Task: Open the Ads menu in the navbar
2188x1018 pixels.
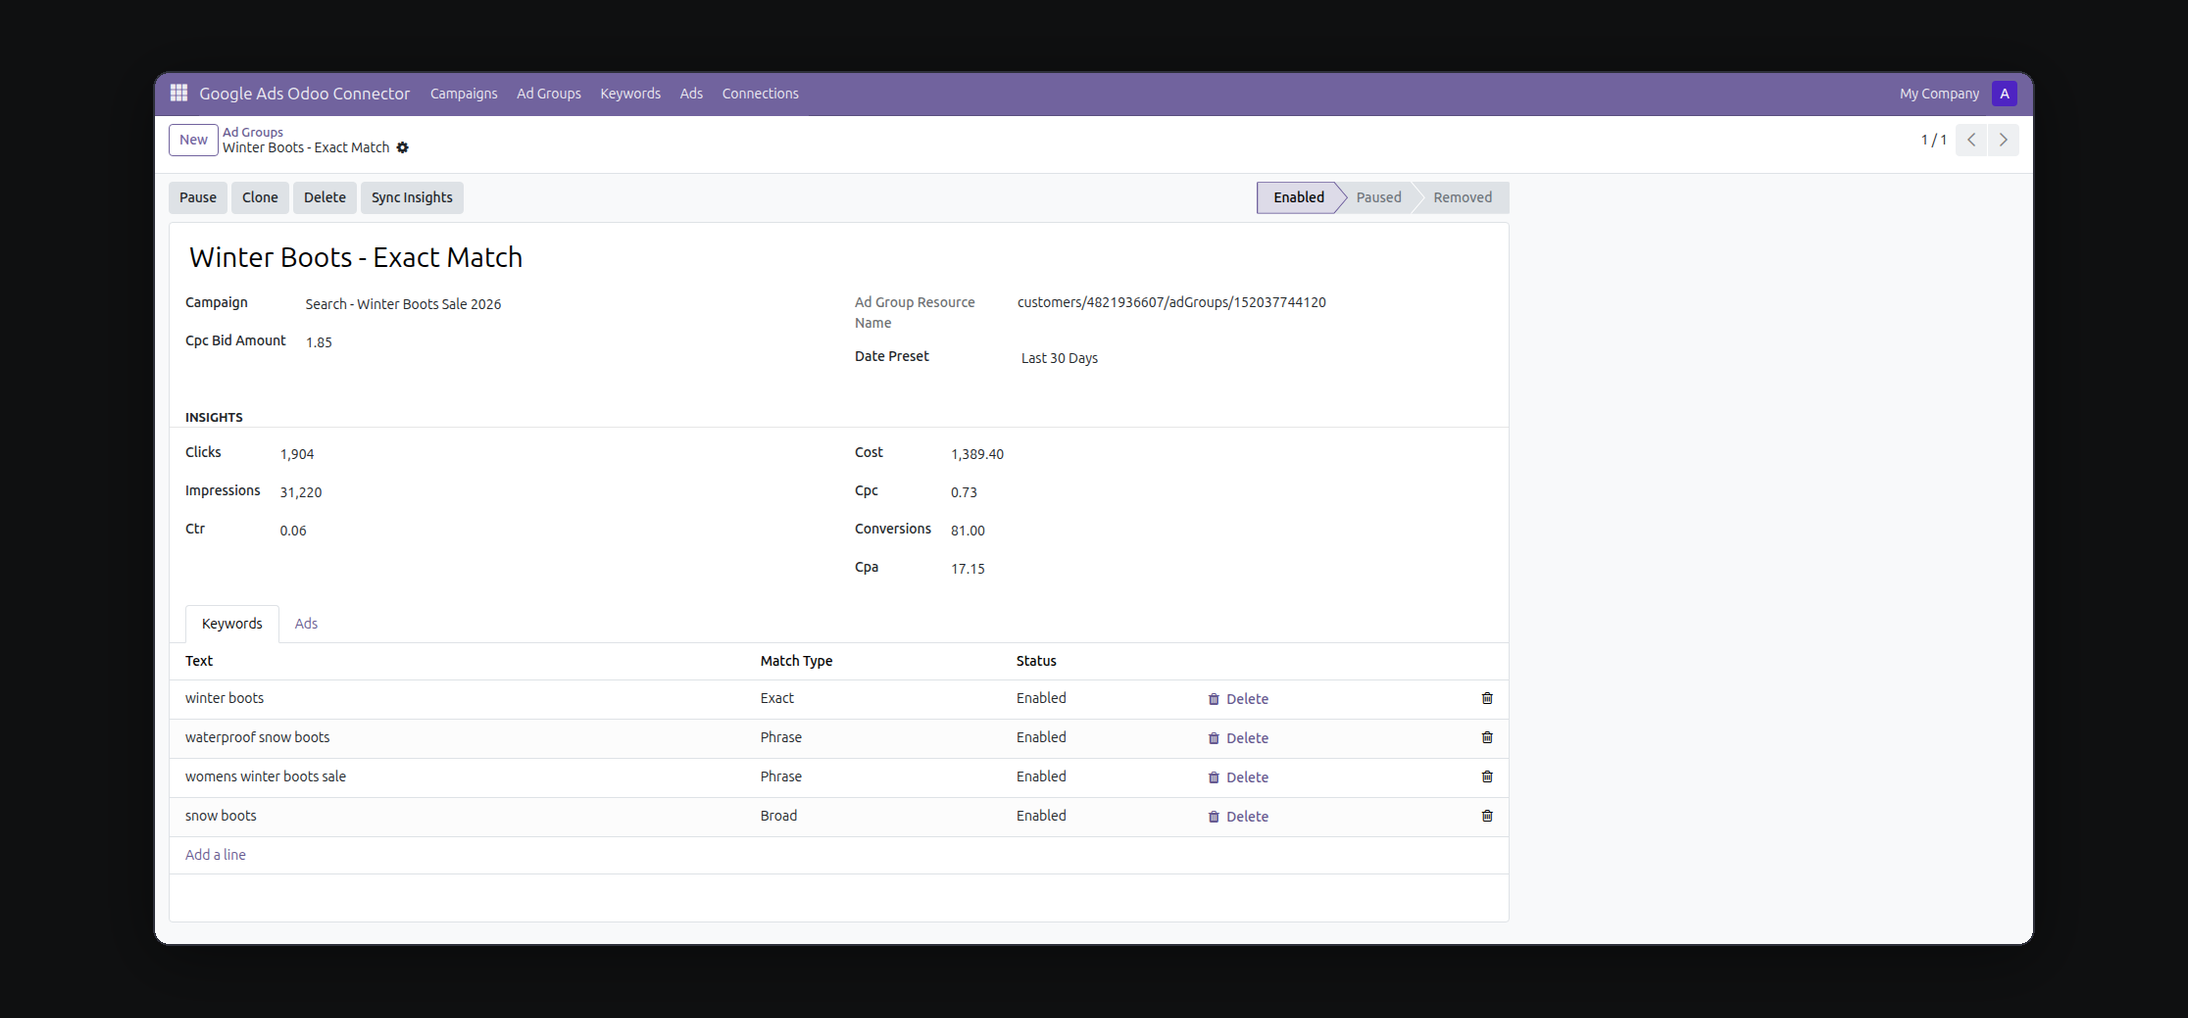Action: click(691, 93)
